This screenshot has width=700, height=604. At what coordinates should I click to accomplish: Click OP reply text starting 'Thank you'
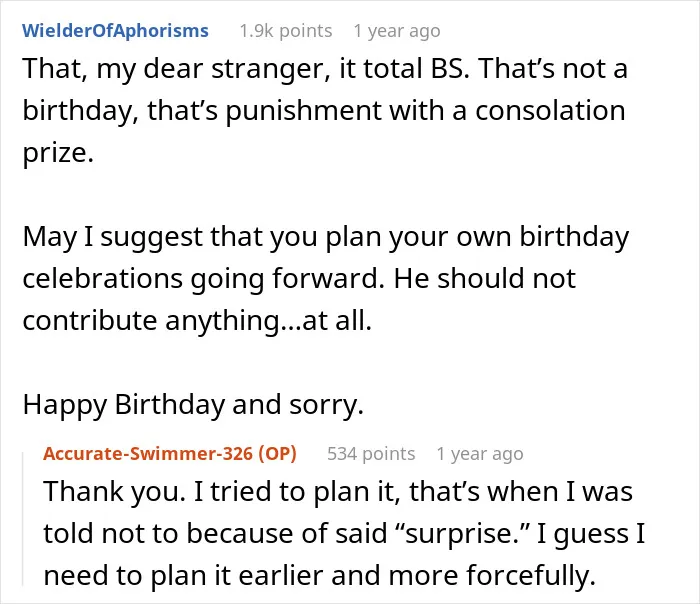344,533
